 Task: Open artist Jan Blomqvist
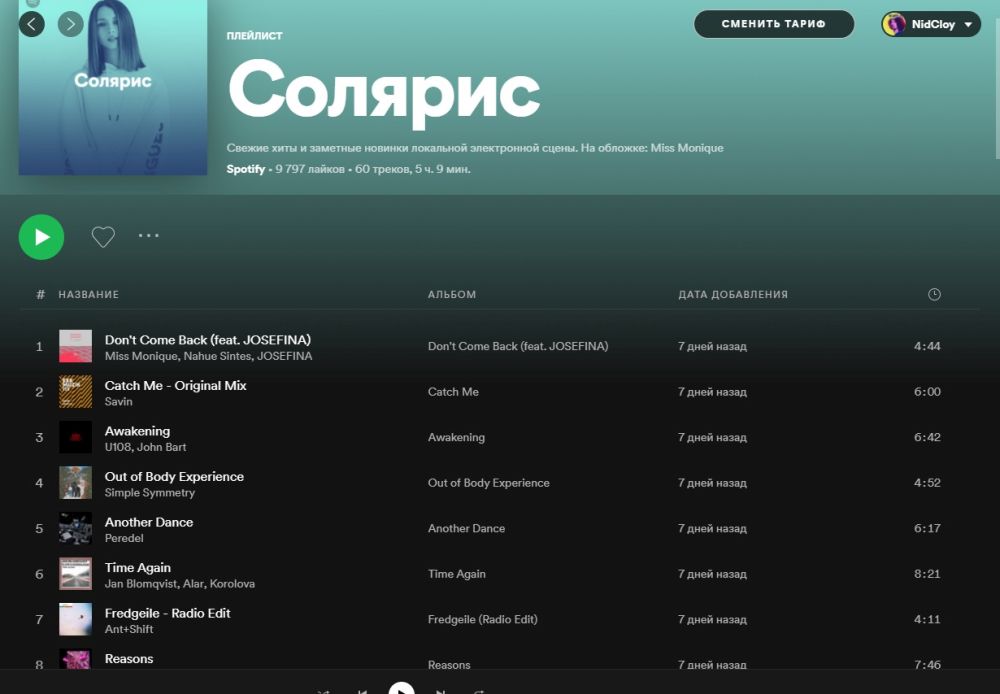(140, 584)
